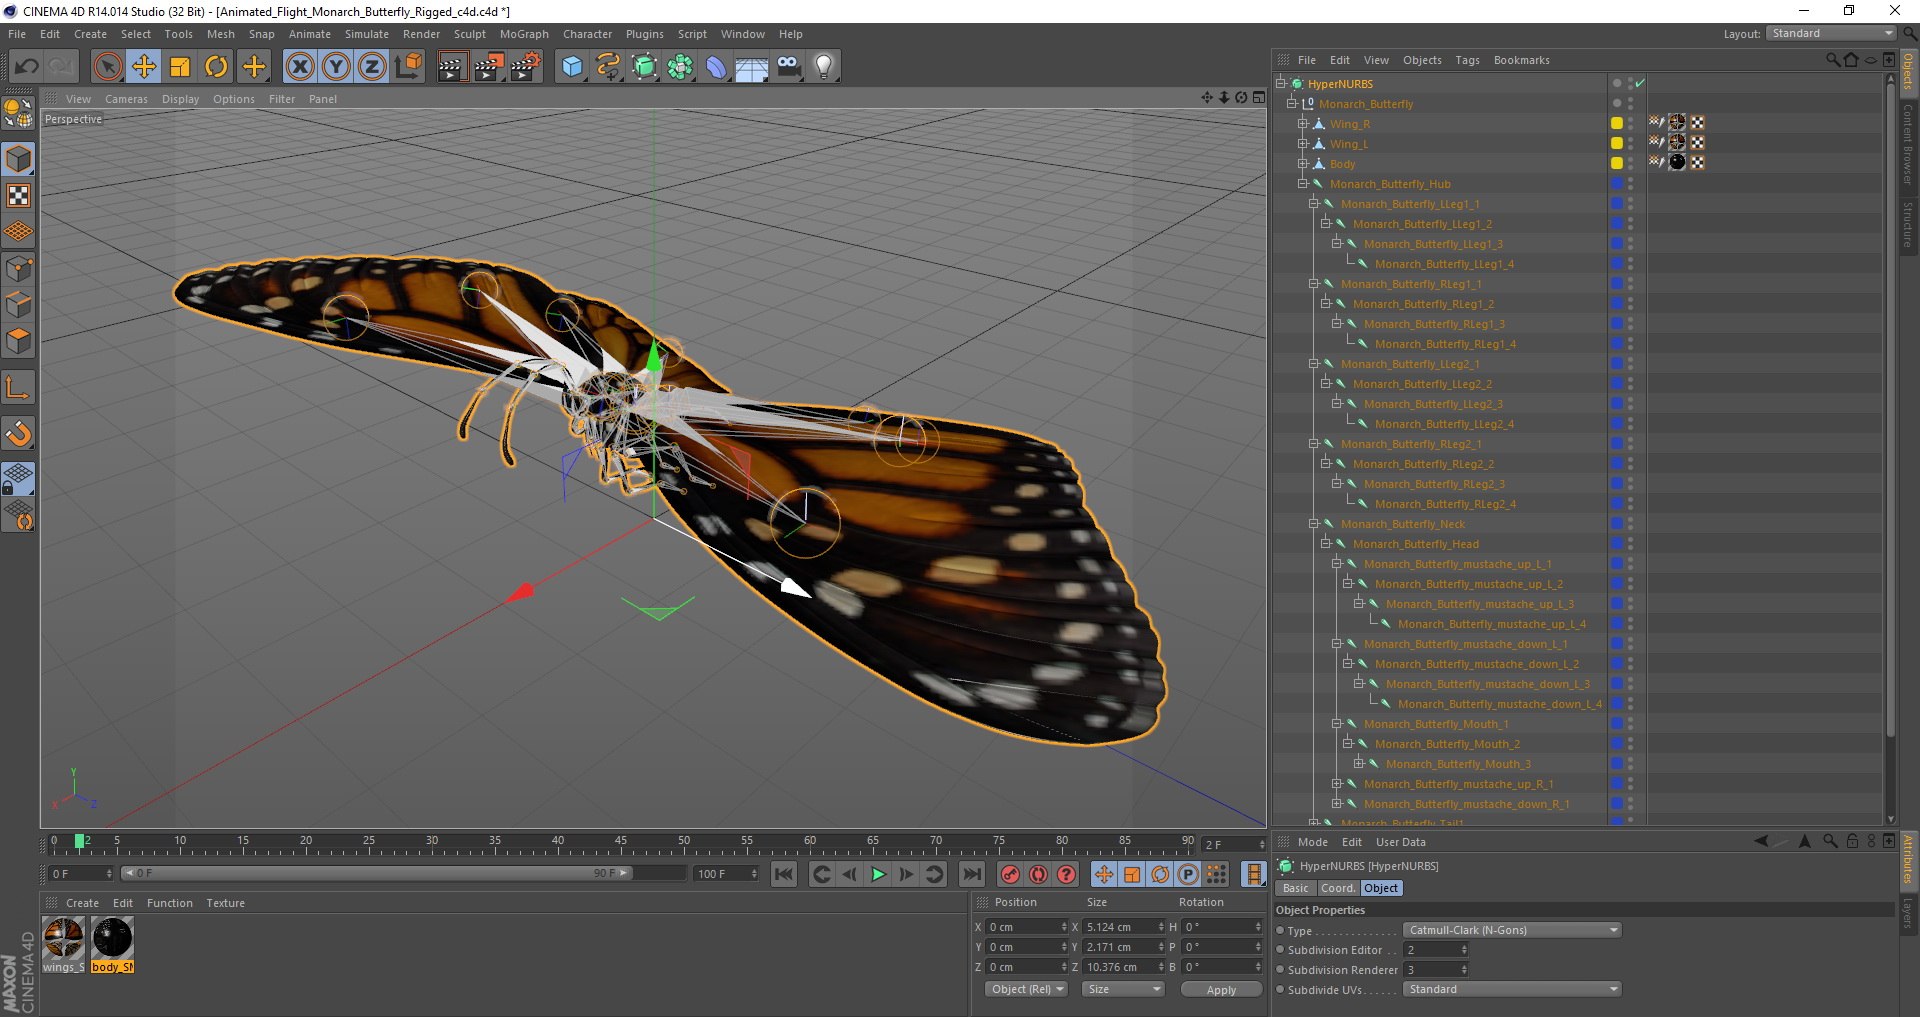1920x1017 pixels.
Task: Click Record Active Objects keyframe button
Action: [1010, 874]
